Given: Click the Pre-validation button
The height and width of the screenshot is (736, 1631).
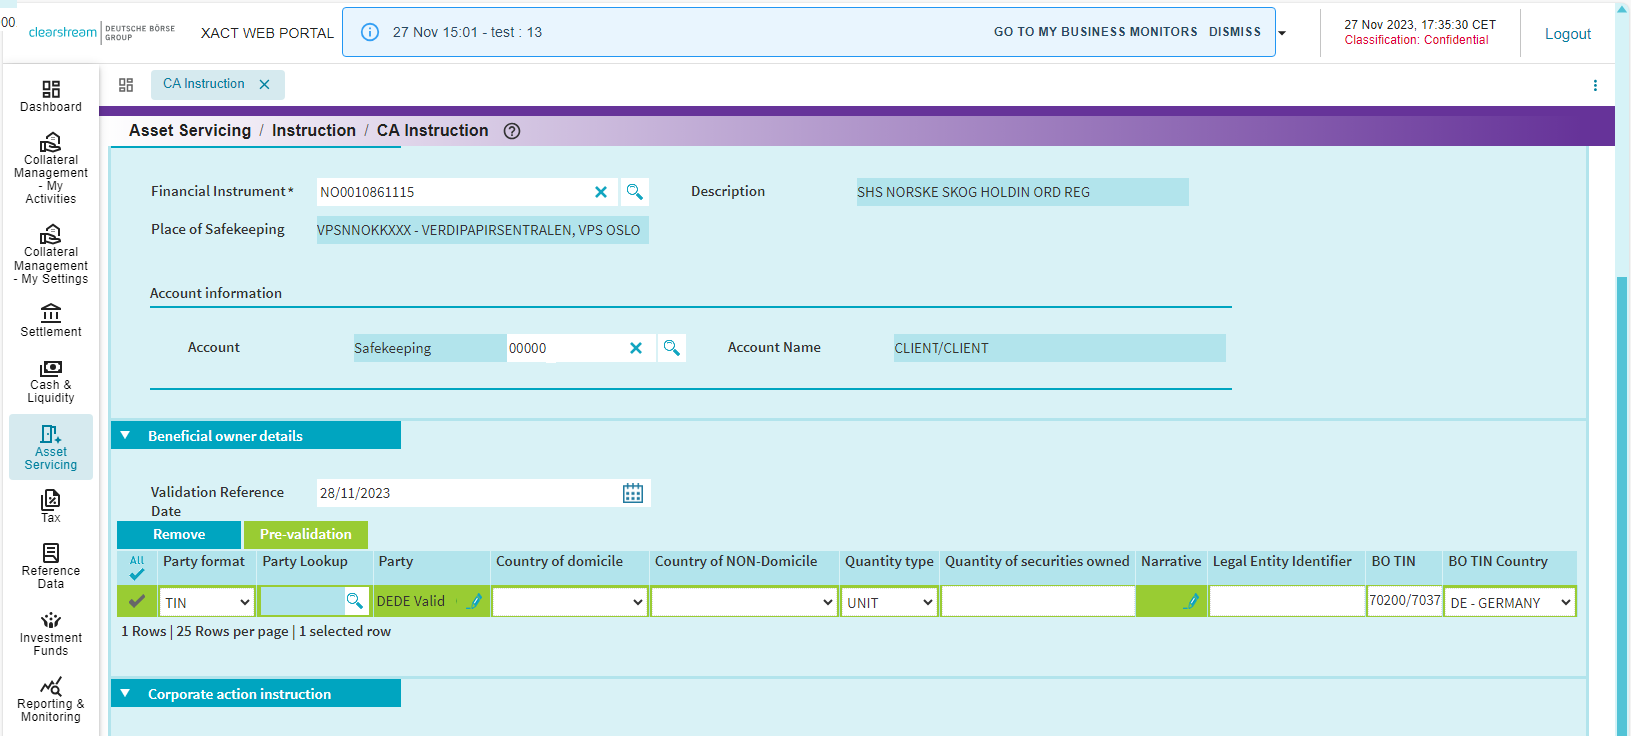Looking at the screenshot, I should coord(306,535).
